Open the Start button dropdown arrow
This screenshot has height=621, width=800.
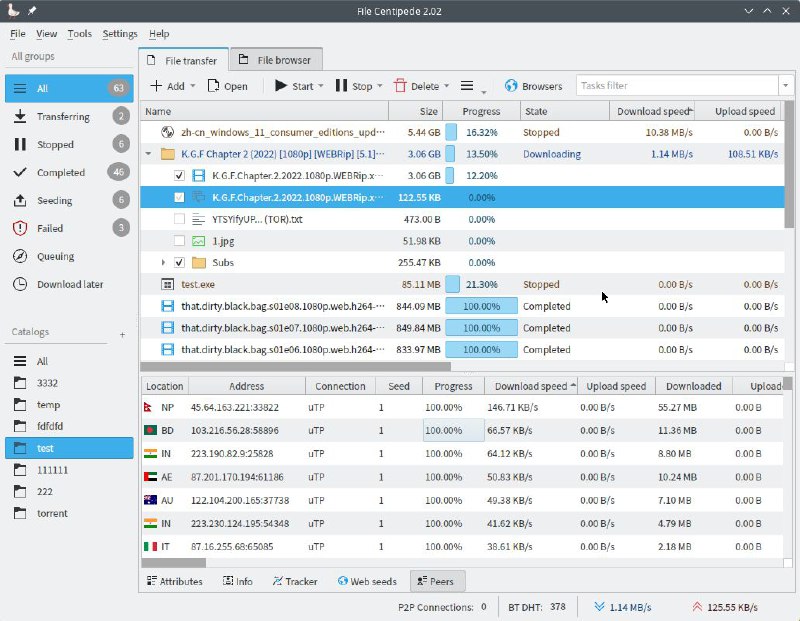coord(321,87)
